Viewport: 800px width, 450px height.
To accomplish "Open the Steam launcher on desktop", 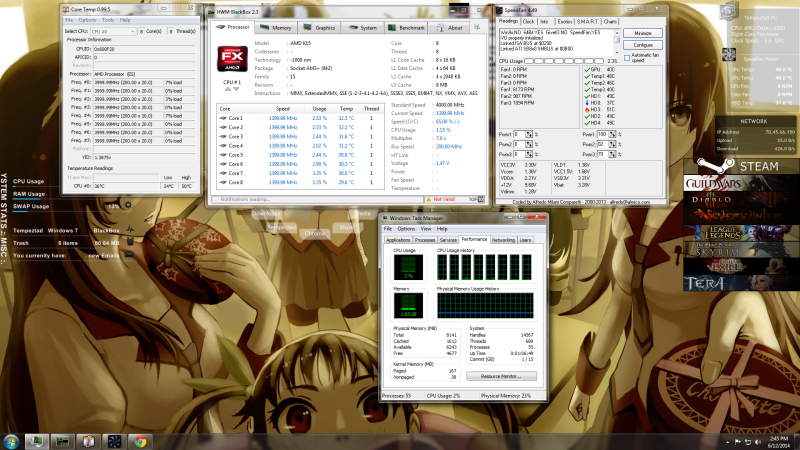I will (736, 166).
